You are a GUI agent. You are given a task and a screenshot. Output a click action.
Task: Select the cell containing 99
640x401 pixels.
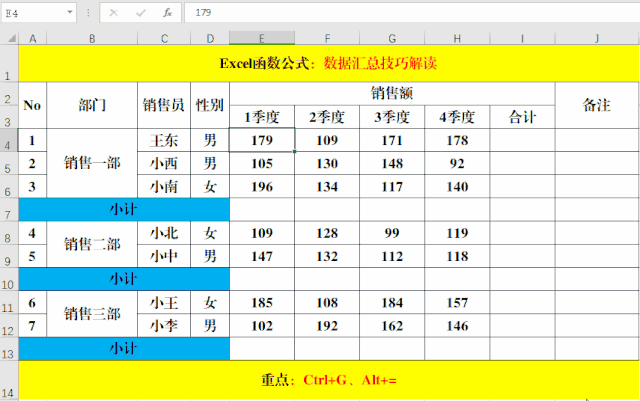pos(392,233)
